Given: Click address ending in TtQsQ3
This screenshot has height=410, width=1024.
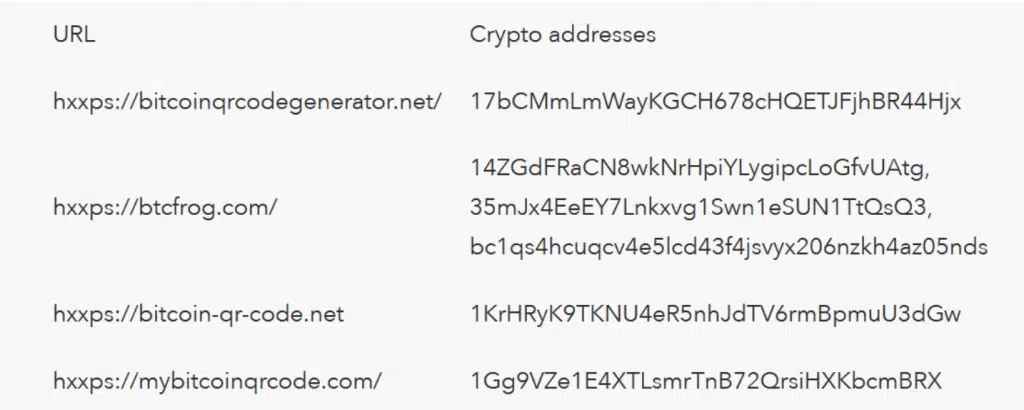Looking at the screenshot, I should click(x=698, y=208).
